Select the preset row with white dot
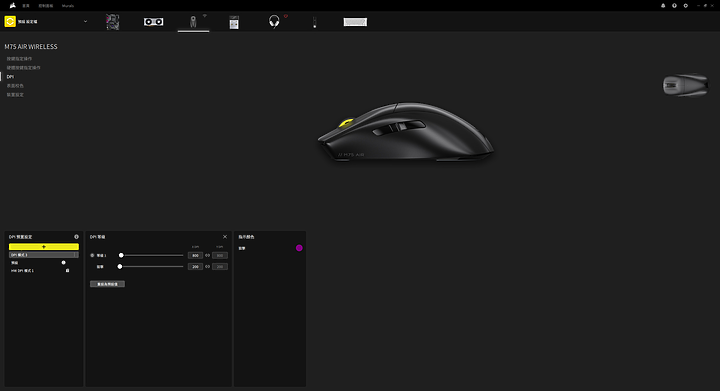The width and height of the screenshot is (720, 391). coord(44,263)
